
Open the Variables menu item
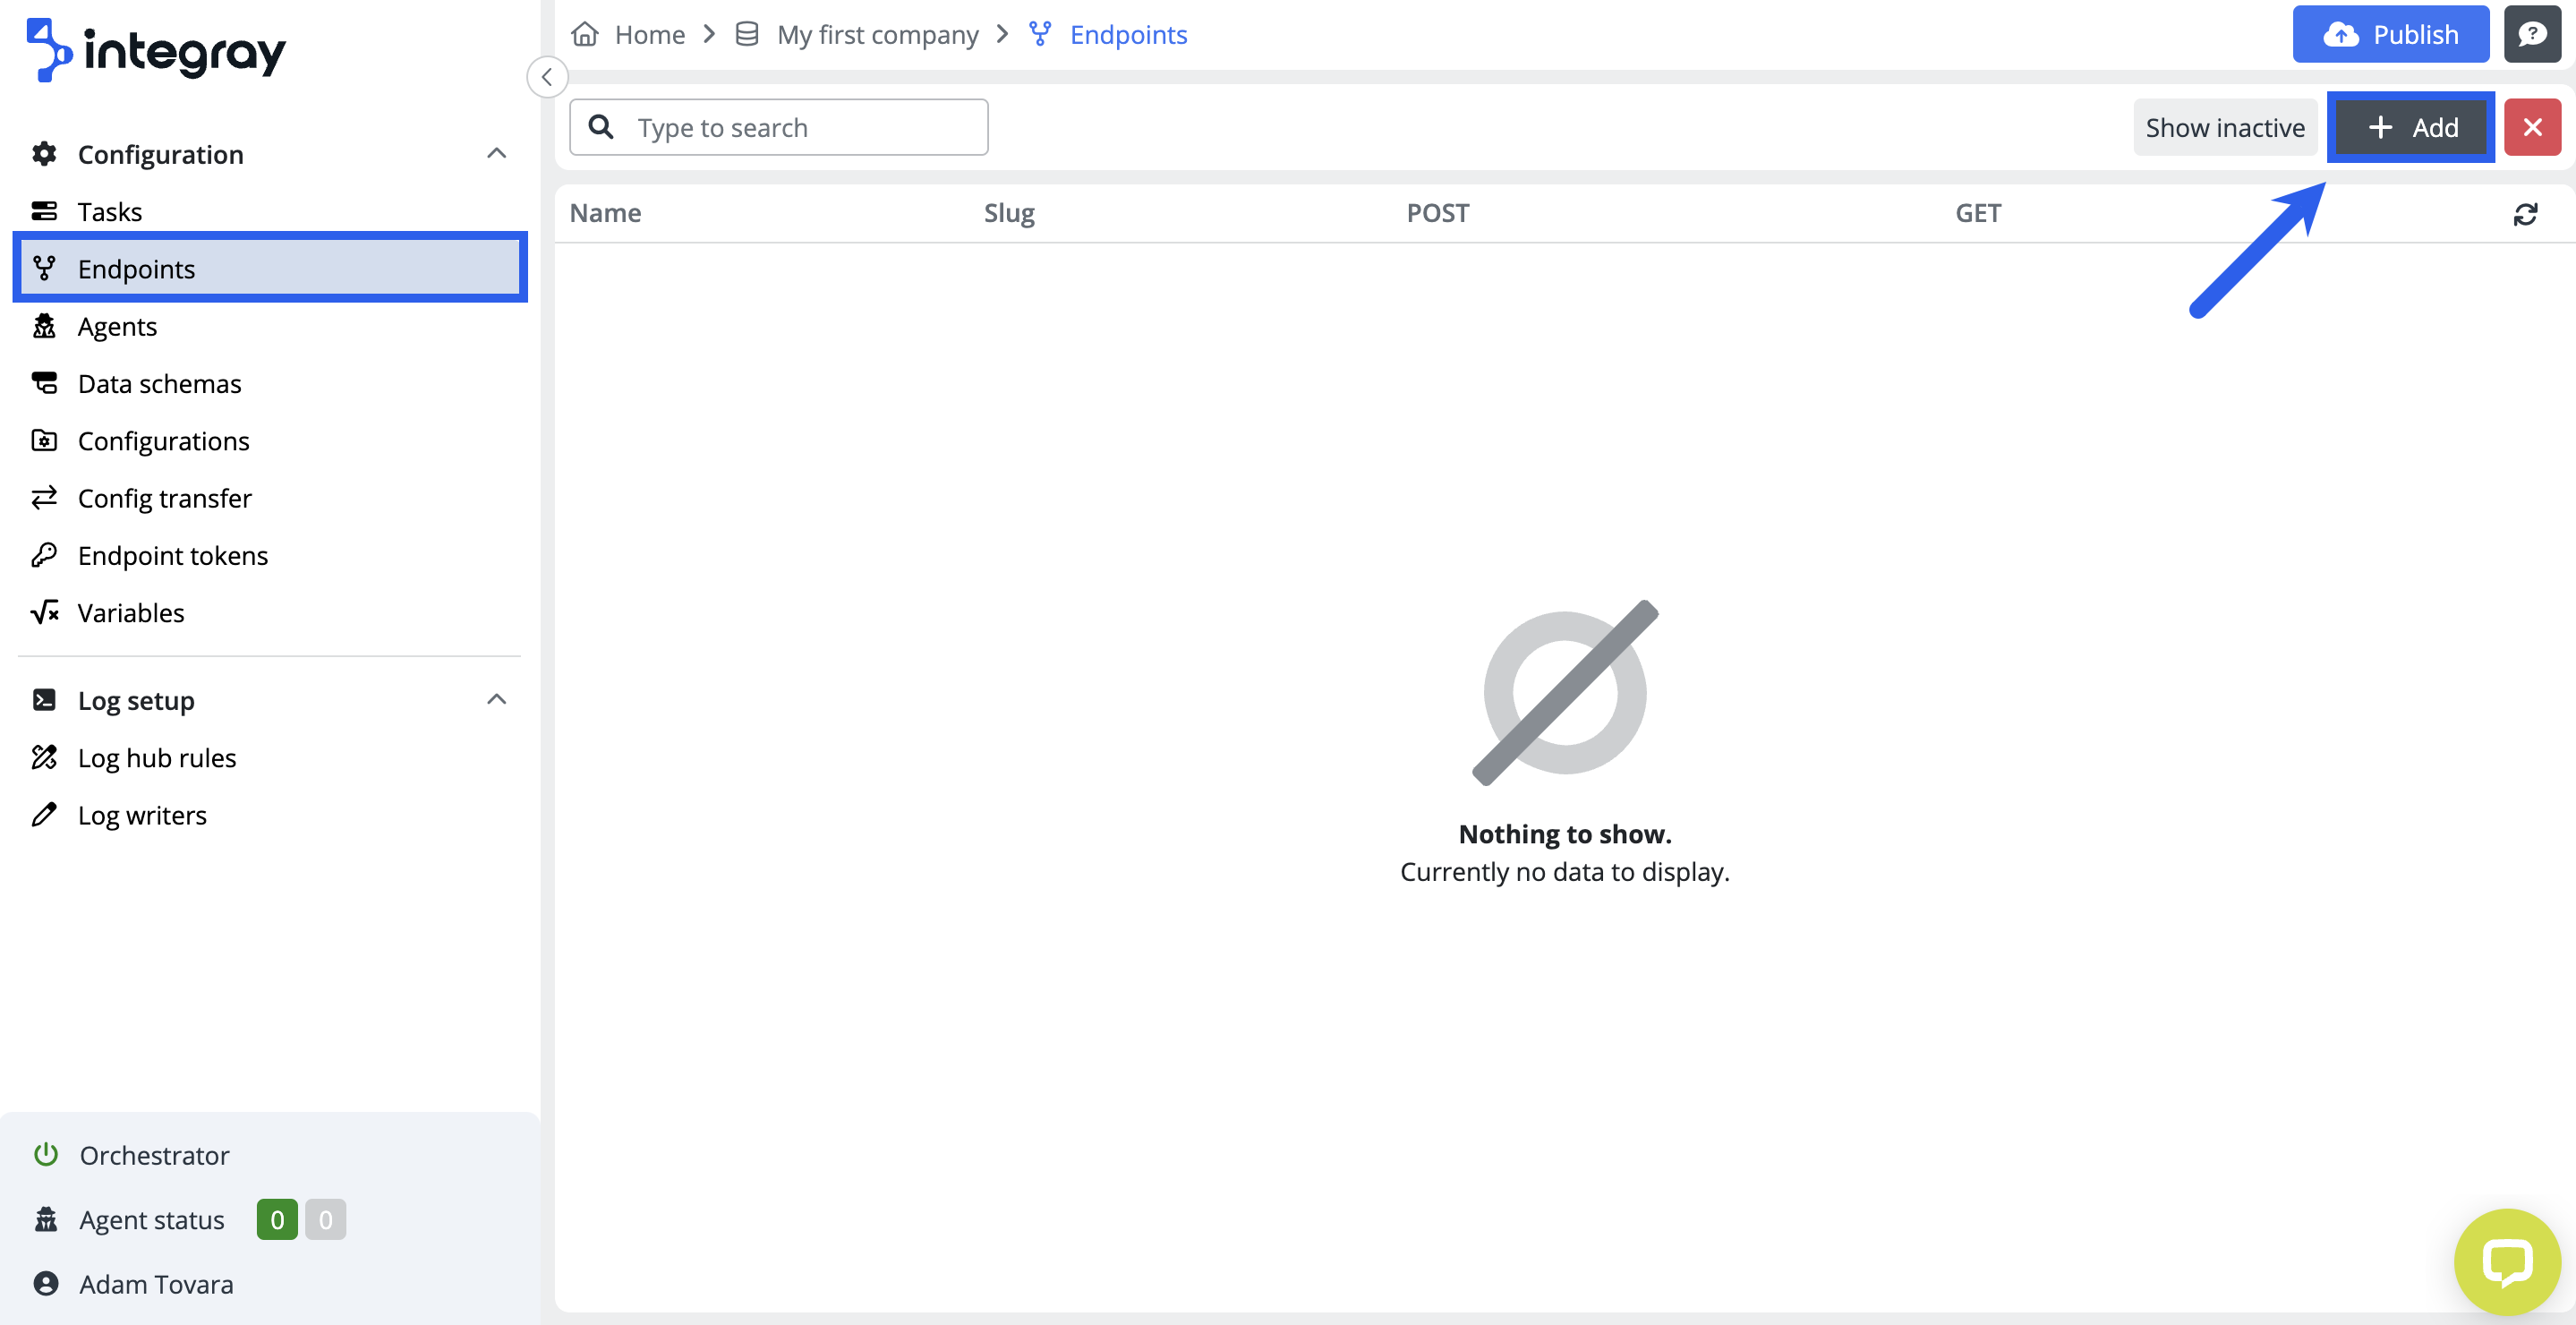131,613
